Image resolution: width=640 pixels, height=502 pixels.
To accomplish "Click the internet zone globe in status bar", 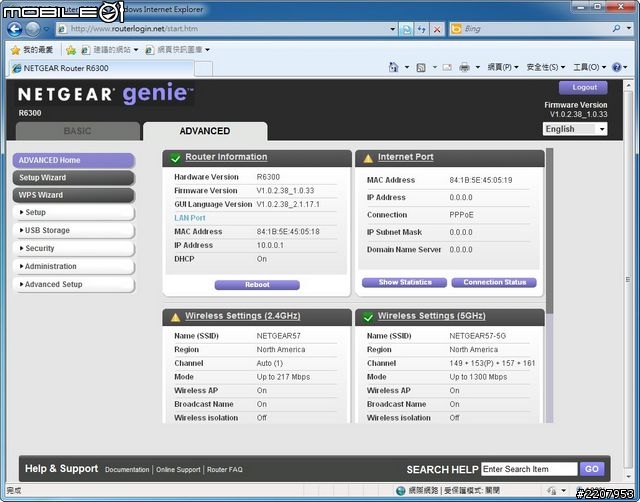I will (401, 490).
